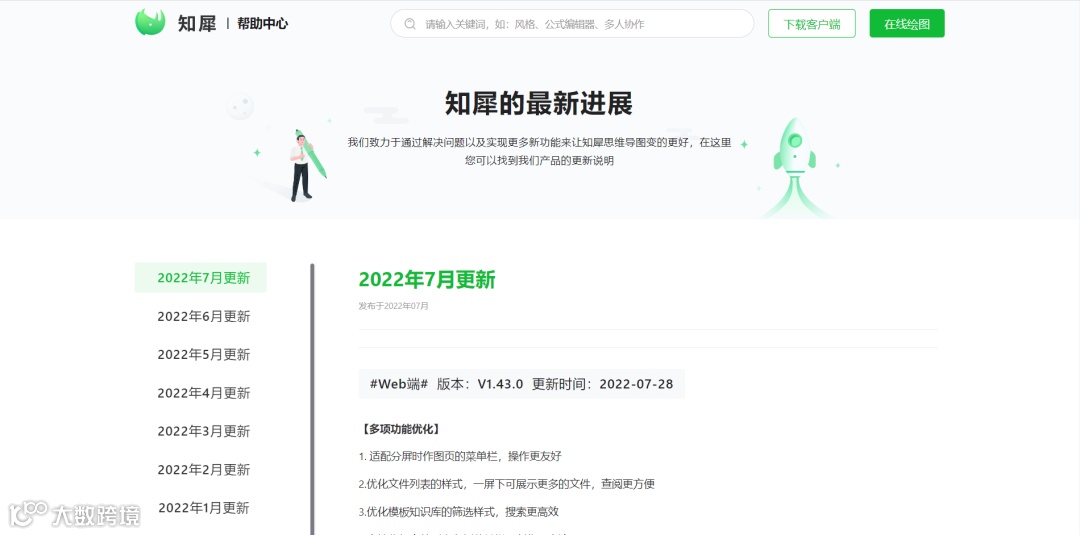
Task: Click the sidebar vertical scrollbar
Action: coord(312,399)
